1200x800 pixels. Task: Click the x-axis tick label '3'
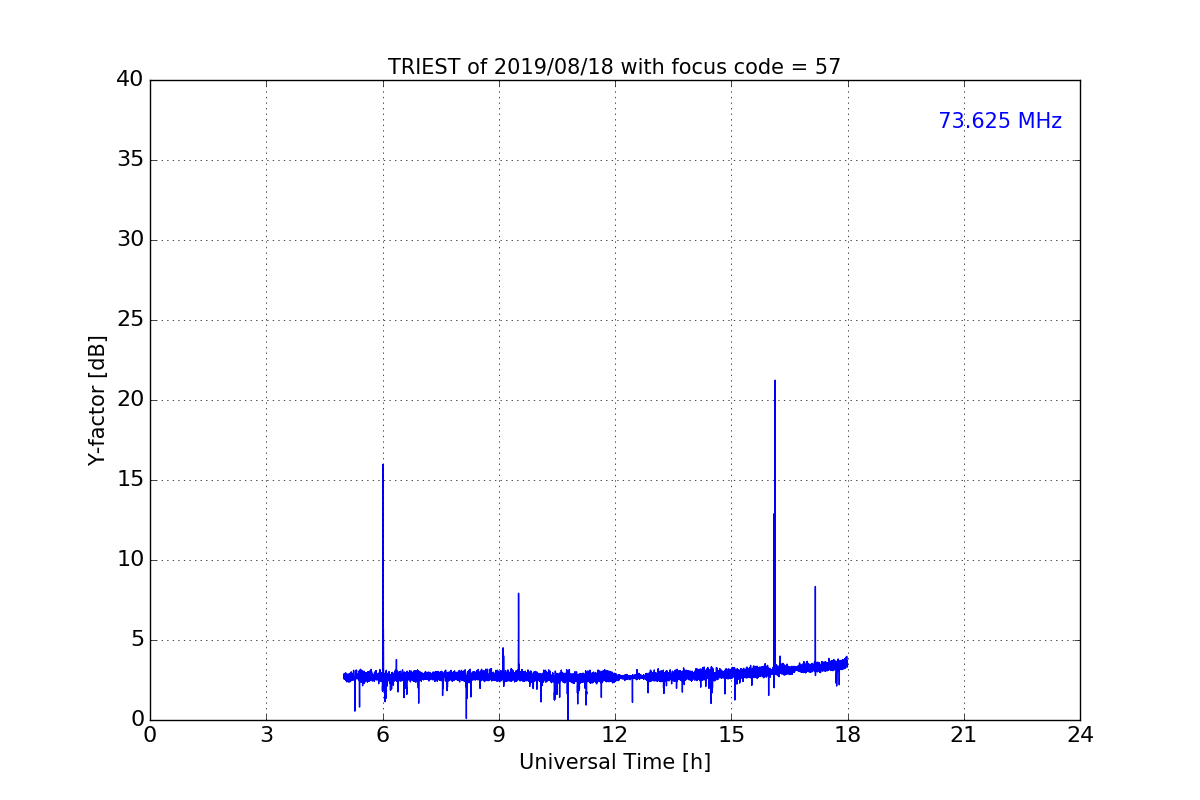(266, 735)
